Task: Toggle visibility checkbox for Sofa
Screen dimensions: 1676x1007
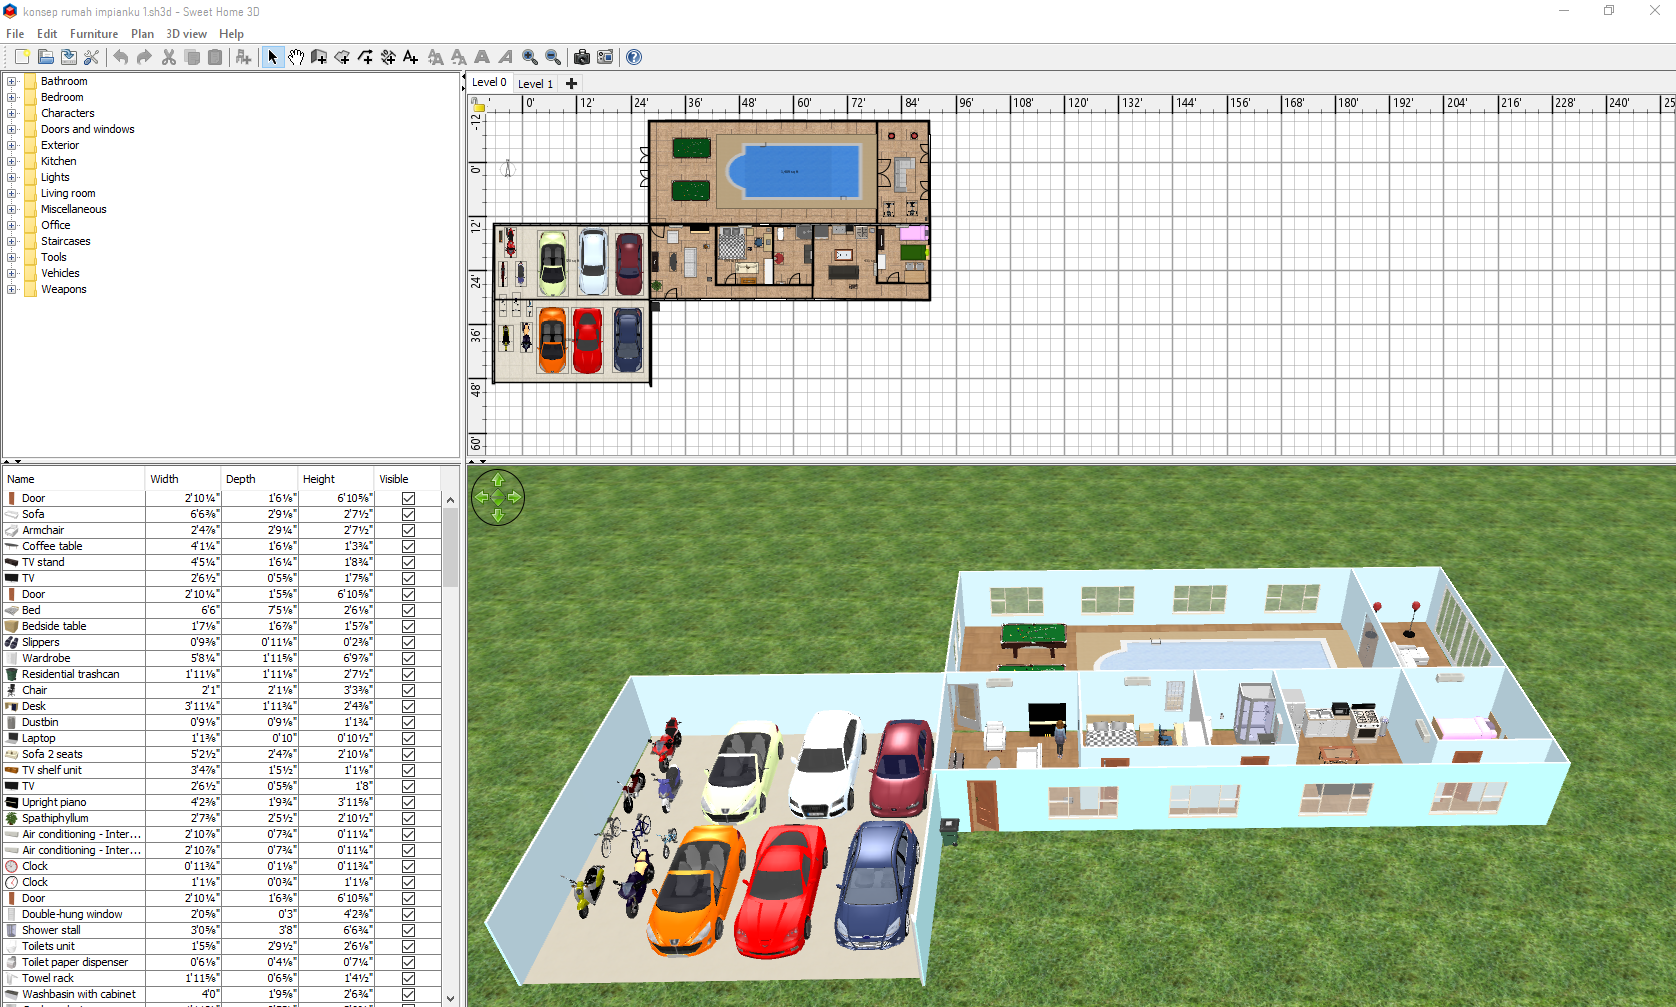Action: point(408,514)
